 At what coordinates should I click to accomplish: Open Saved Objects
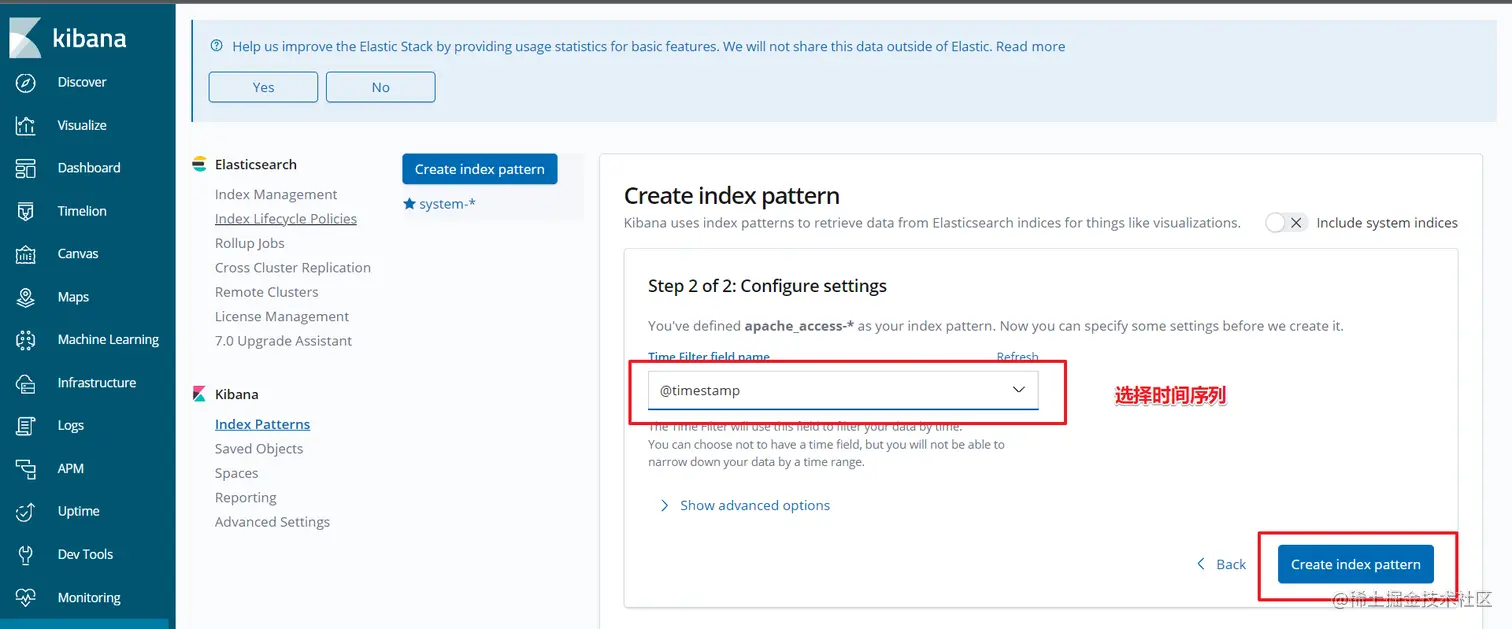259,449
